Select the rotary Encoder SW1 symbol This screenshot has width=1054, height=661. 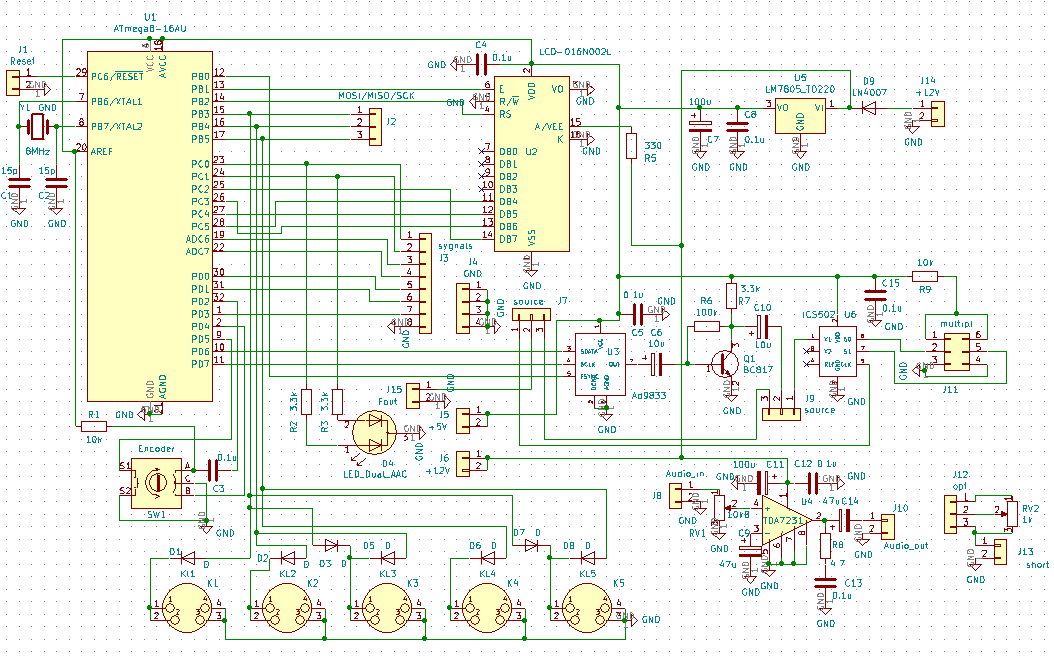click(153, 481)
